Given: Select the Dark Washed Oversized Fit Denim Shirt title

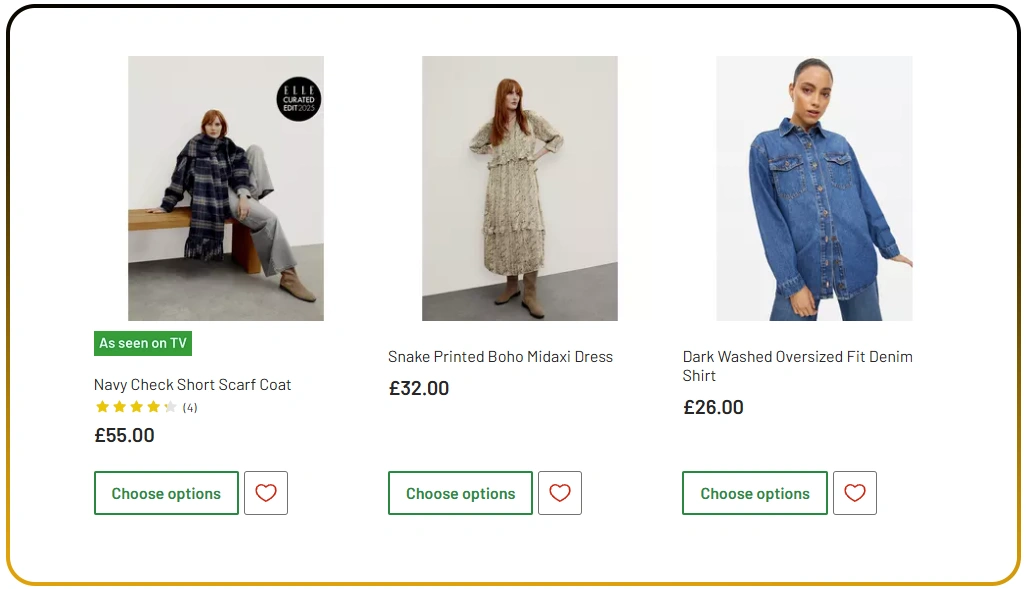Looking at the screenshot, I should pos(797,366).
